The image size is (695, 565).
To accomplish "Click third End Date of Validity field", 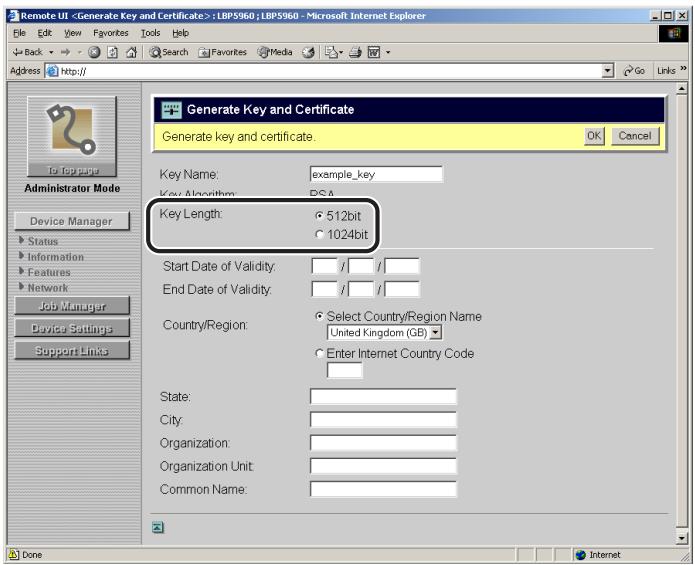I will (x=402, y=289).
